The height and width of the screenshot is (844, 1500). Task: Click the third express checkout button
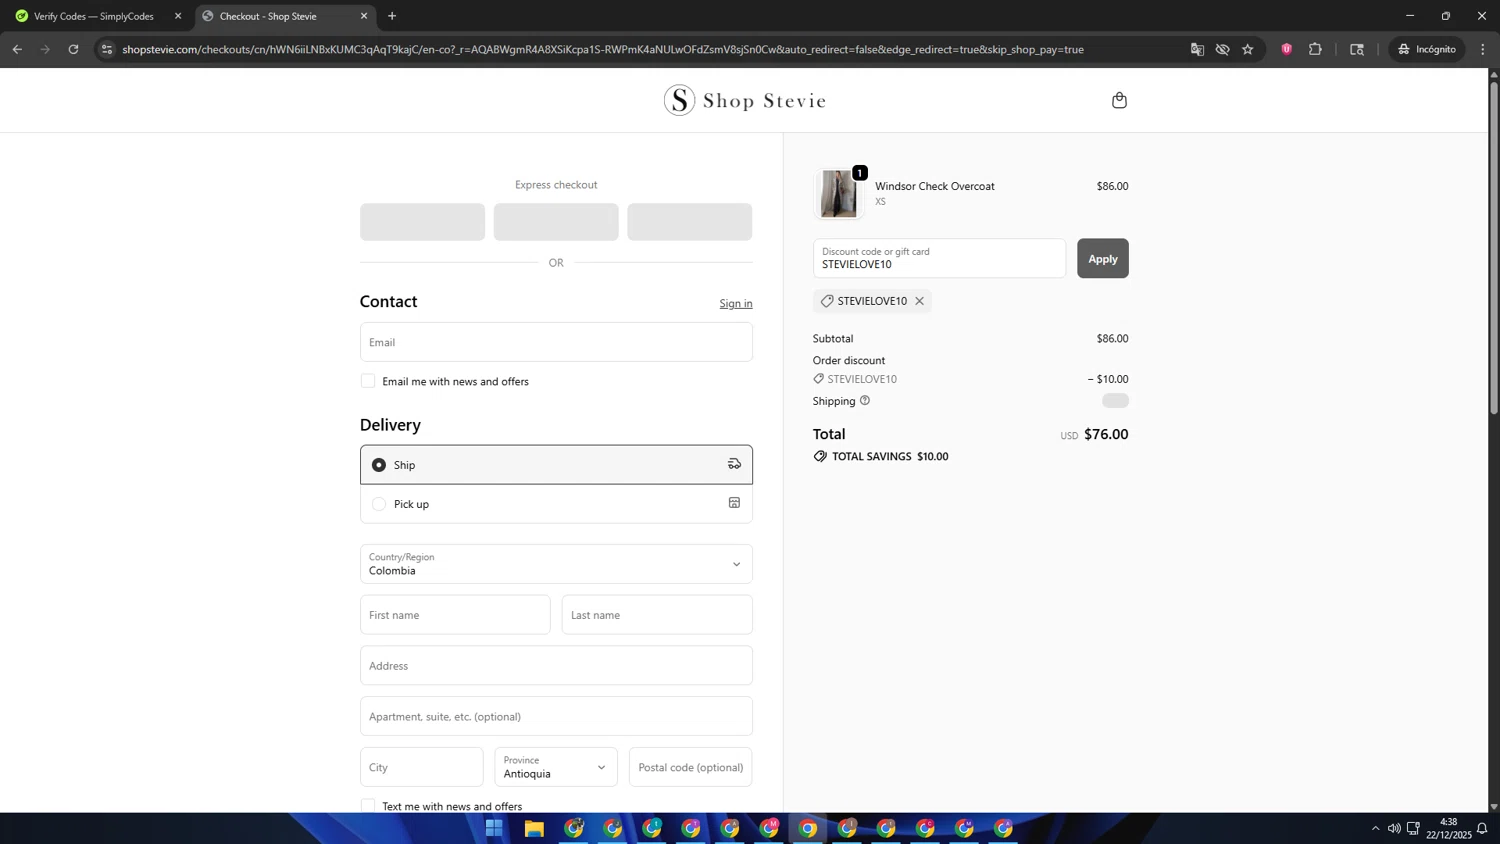coord(690,222)
